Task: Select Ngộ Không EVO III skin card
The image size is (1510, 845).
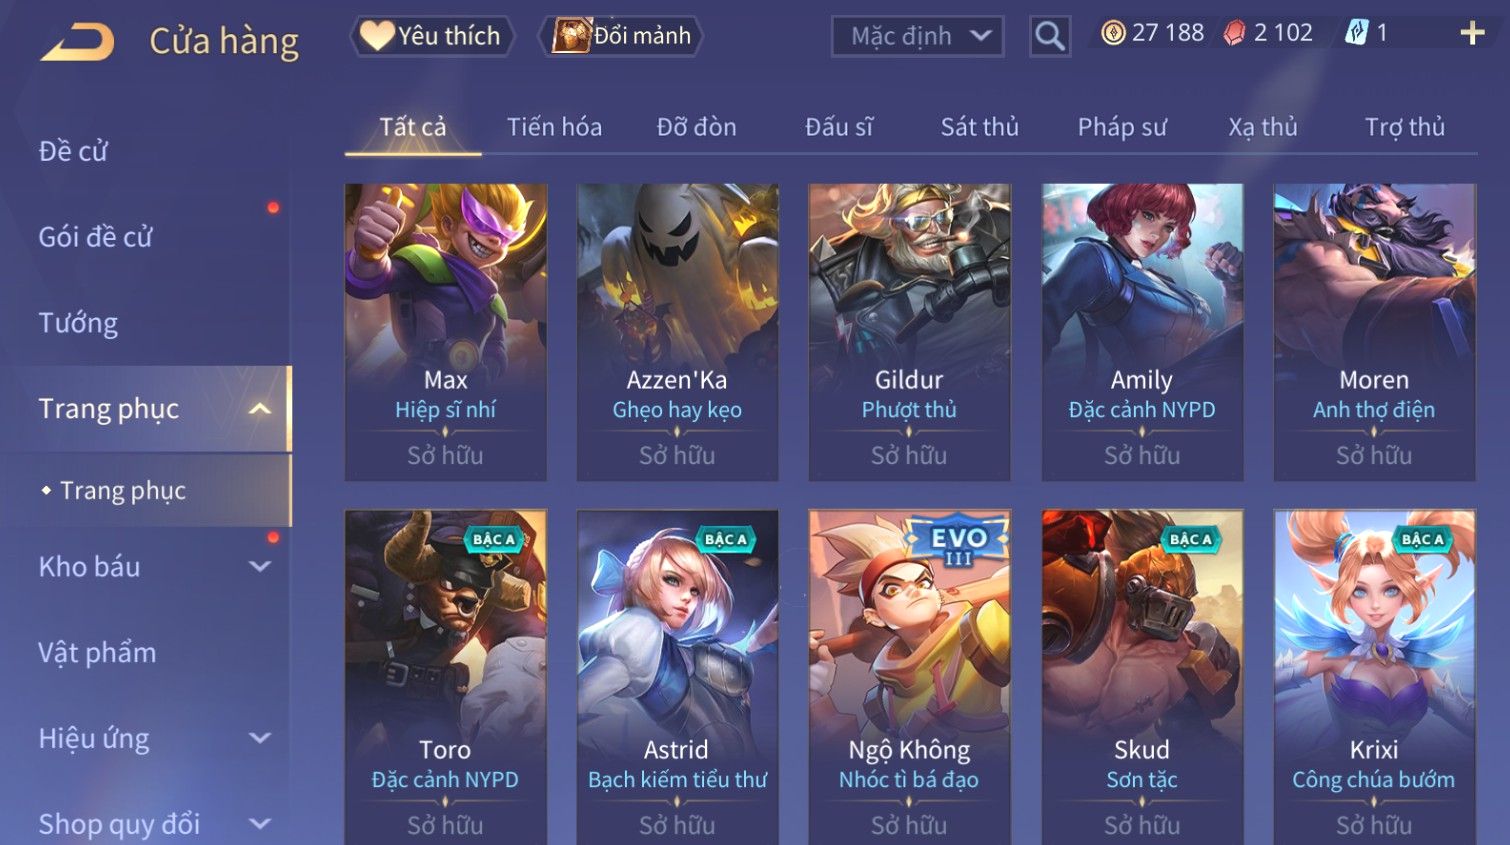Action: [909, 678]
